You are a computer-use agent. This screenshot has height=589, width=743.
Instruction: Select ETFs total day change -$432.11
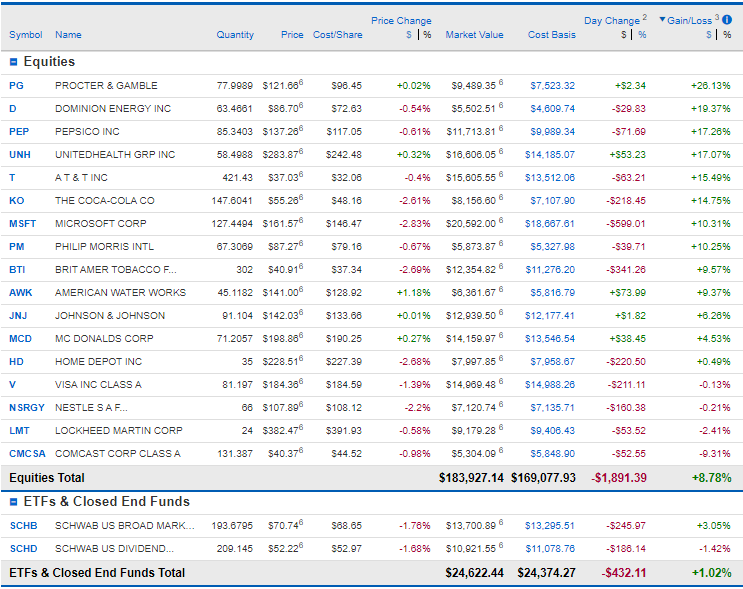pos(624,573)
